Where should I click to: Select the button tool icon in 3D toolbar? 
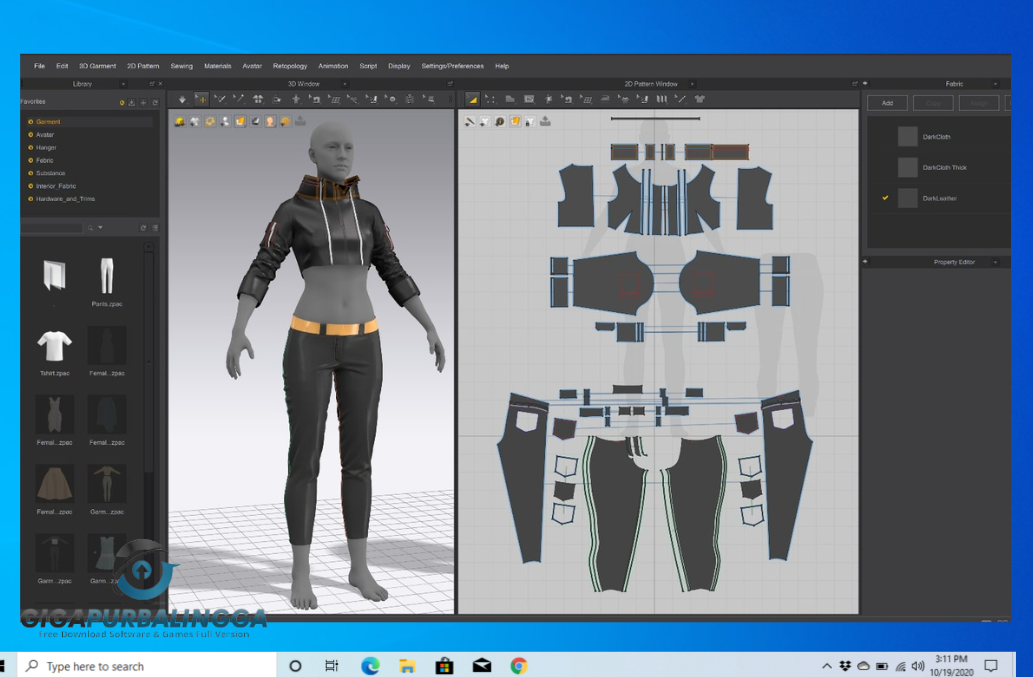[392, 99]
